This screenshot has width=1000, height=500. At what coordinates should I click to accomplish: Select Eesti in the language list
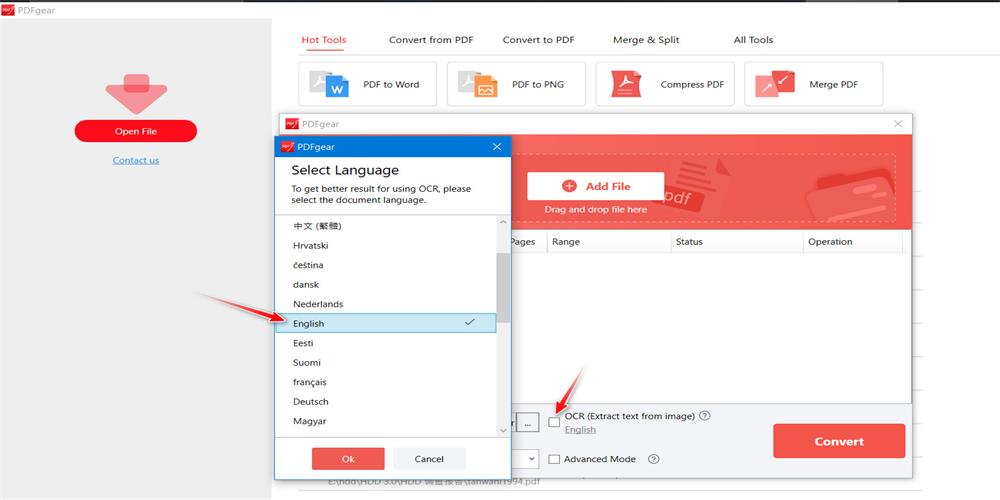(x=385, y=343)
